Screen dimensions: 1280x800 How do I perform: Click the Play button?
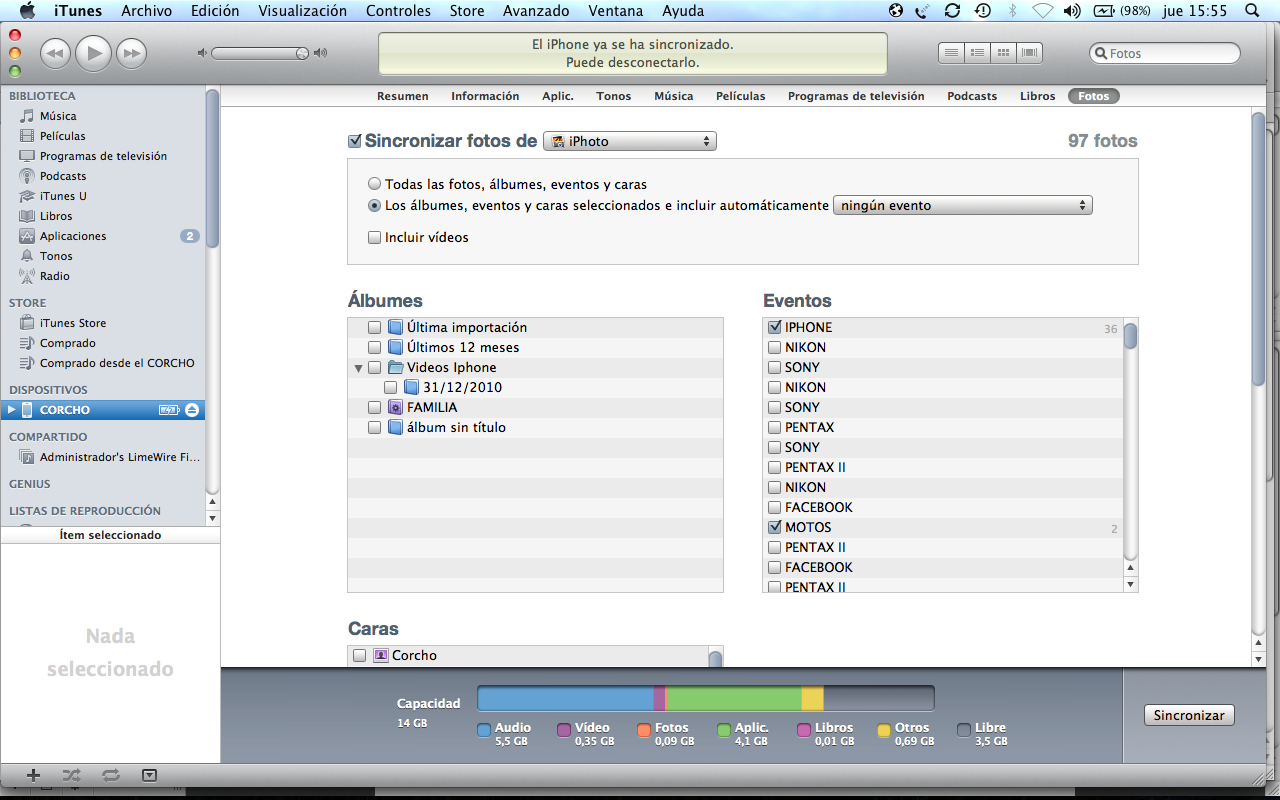93,53
